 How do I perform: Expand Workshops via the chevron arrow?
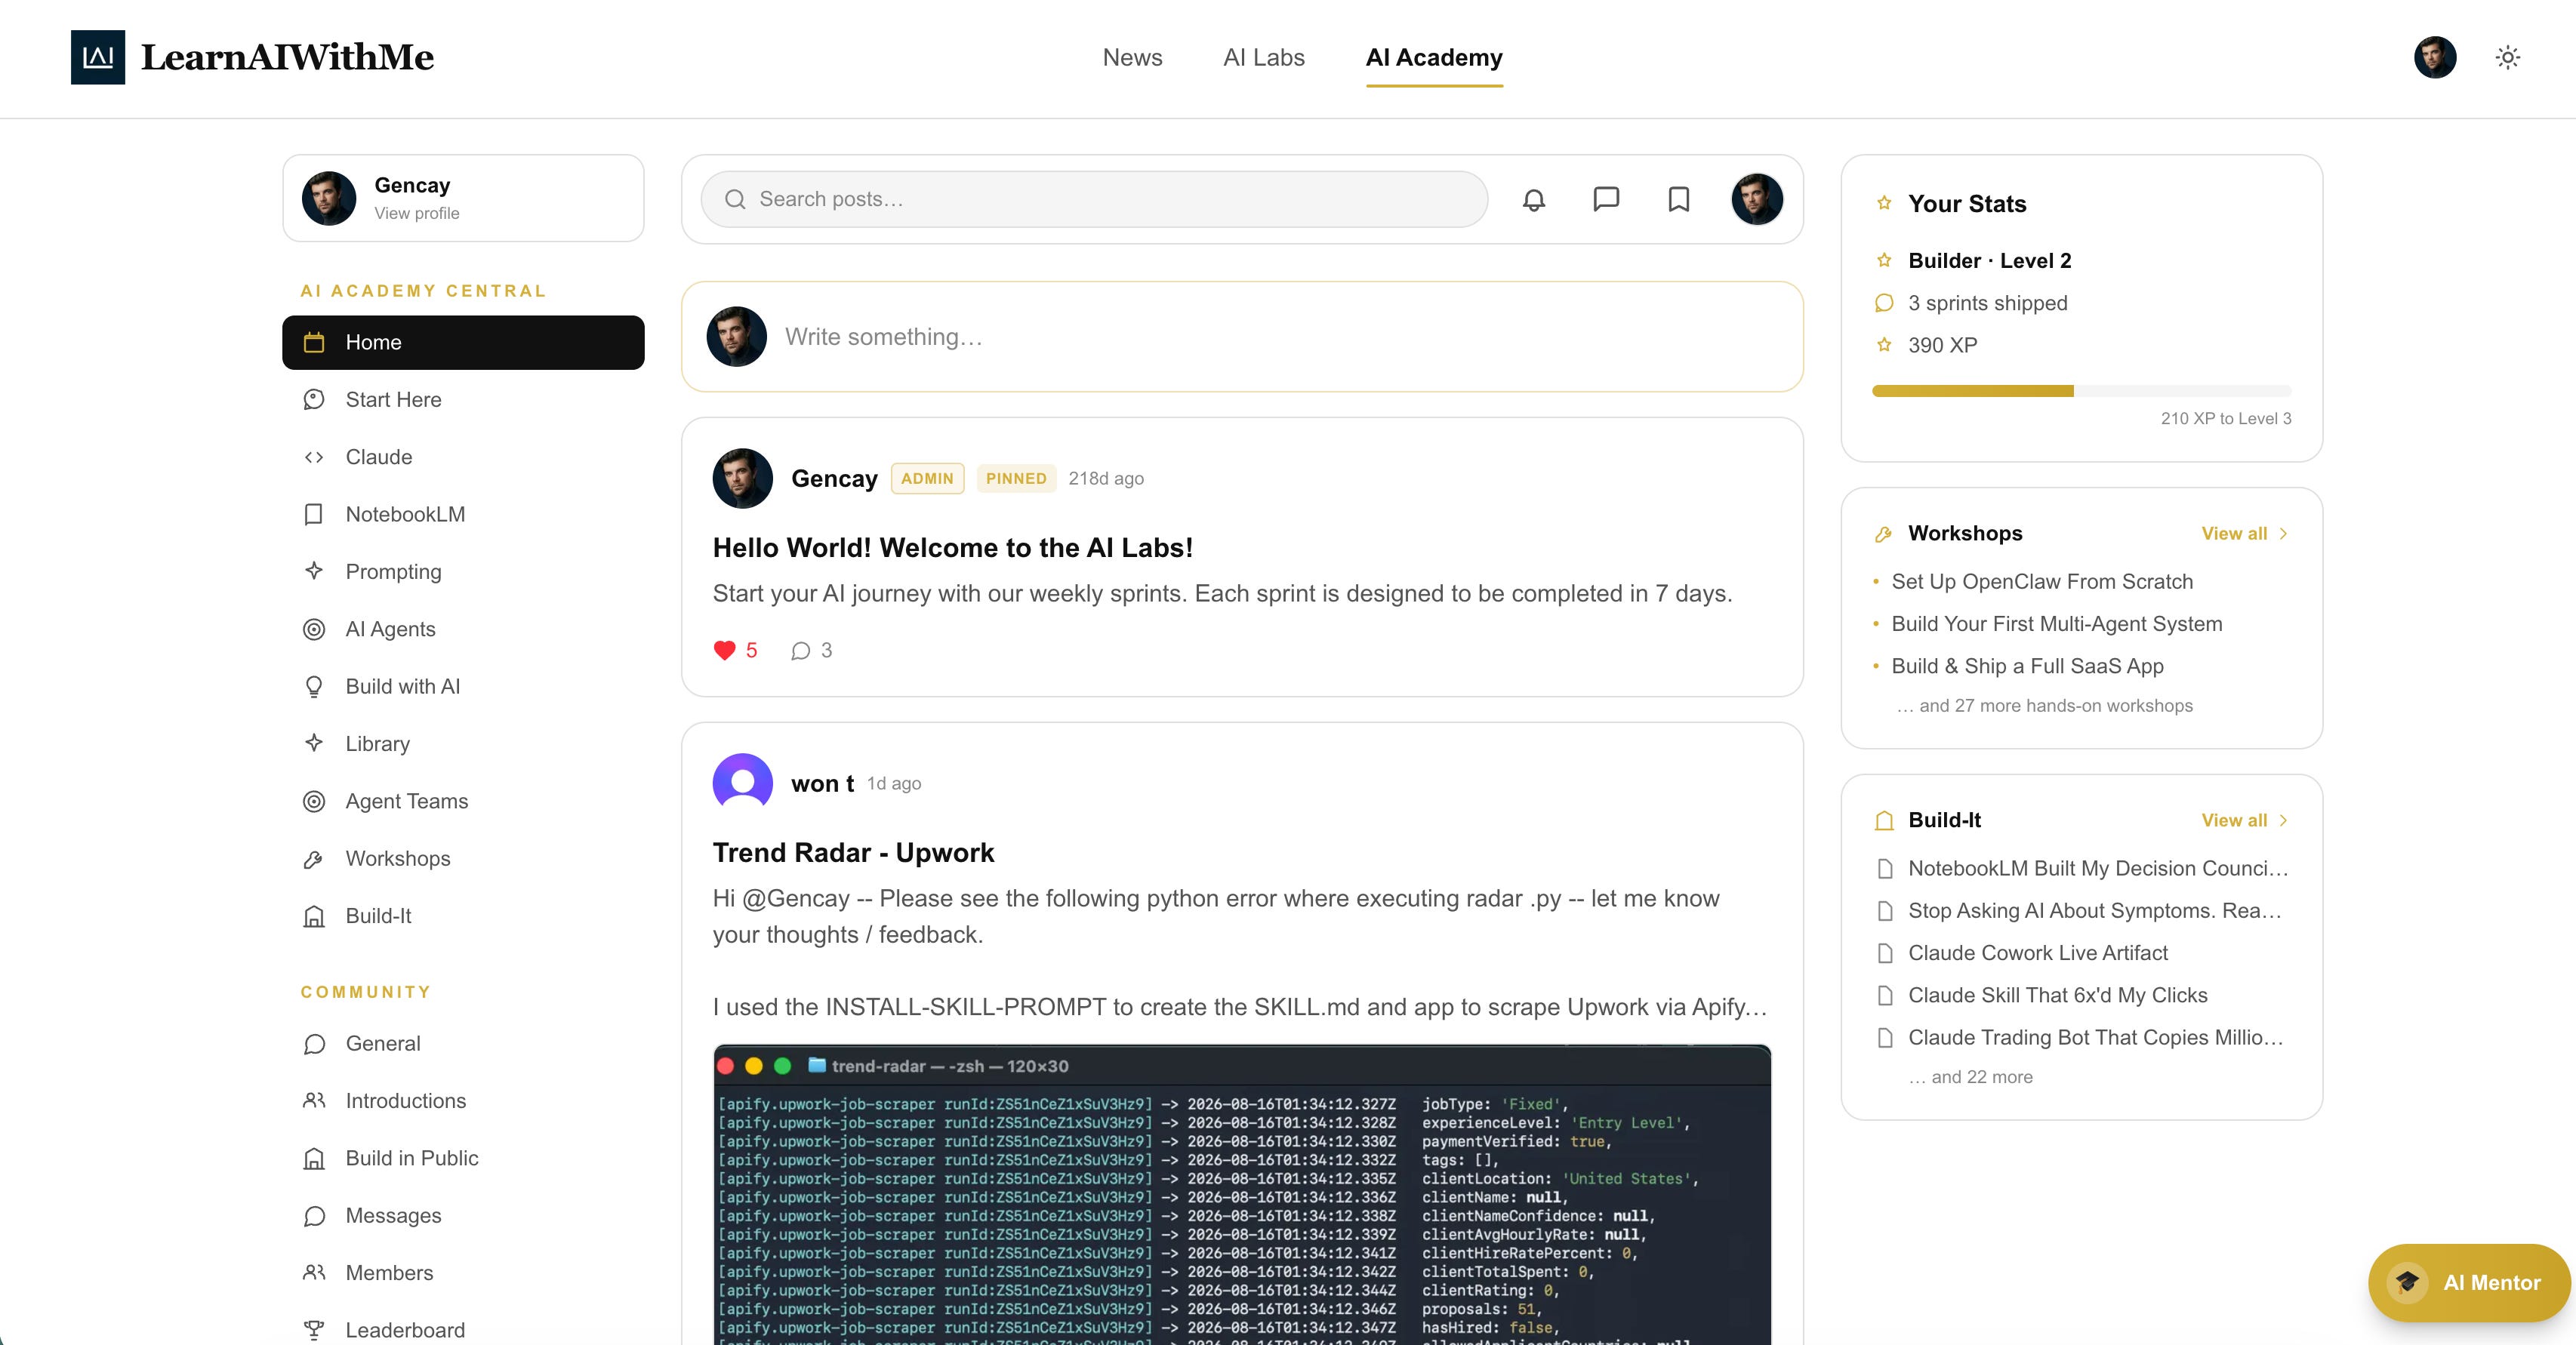tap(2283, 533)
